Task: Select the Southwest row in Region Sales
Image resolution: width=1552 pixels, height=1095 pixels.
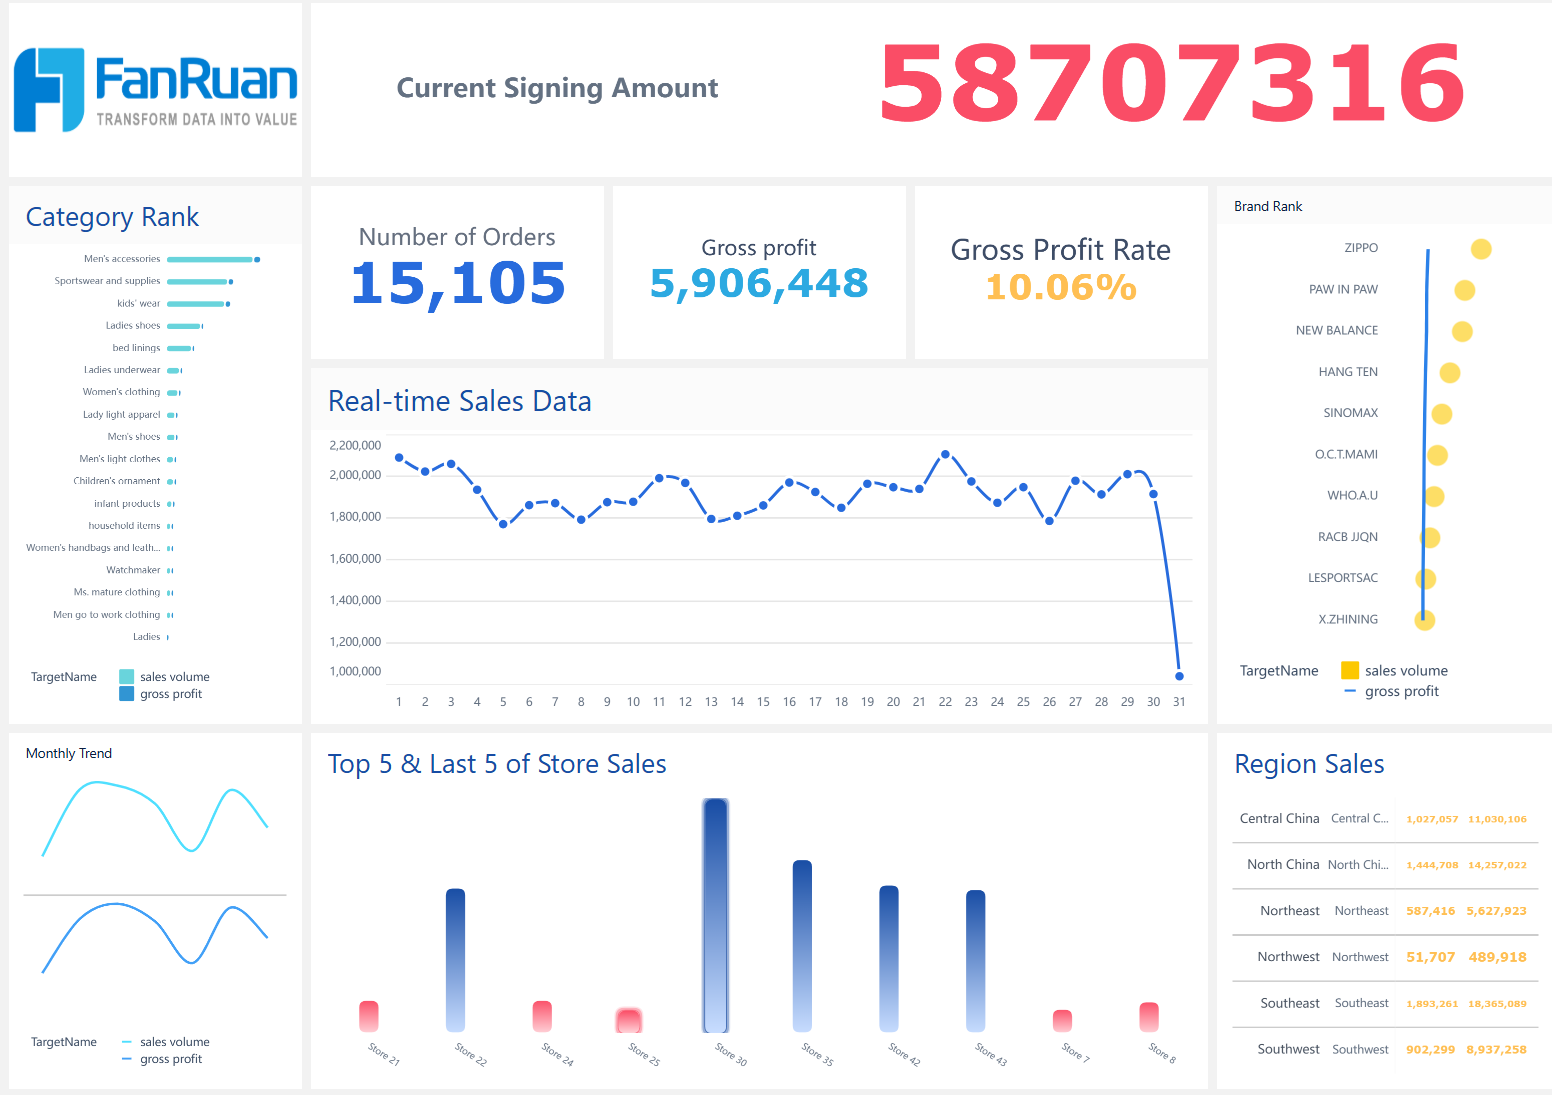Action: pos(1384,1049)
